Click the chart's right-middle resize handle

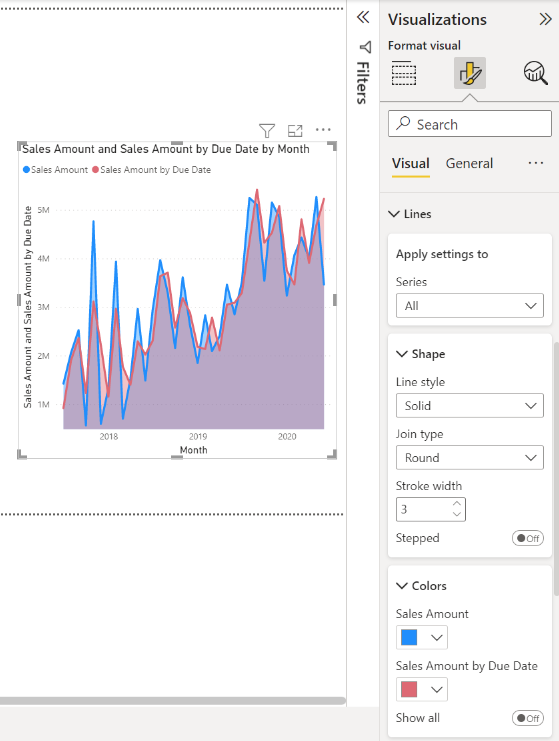coord(335,300)
